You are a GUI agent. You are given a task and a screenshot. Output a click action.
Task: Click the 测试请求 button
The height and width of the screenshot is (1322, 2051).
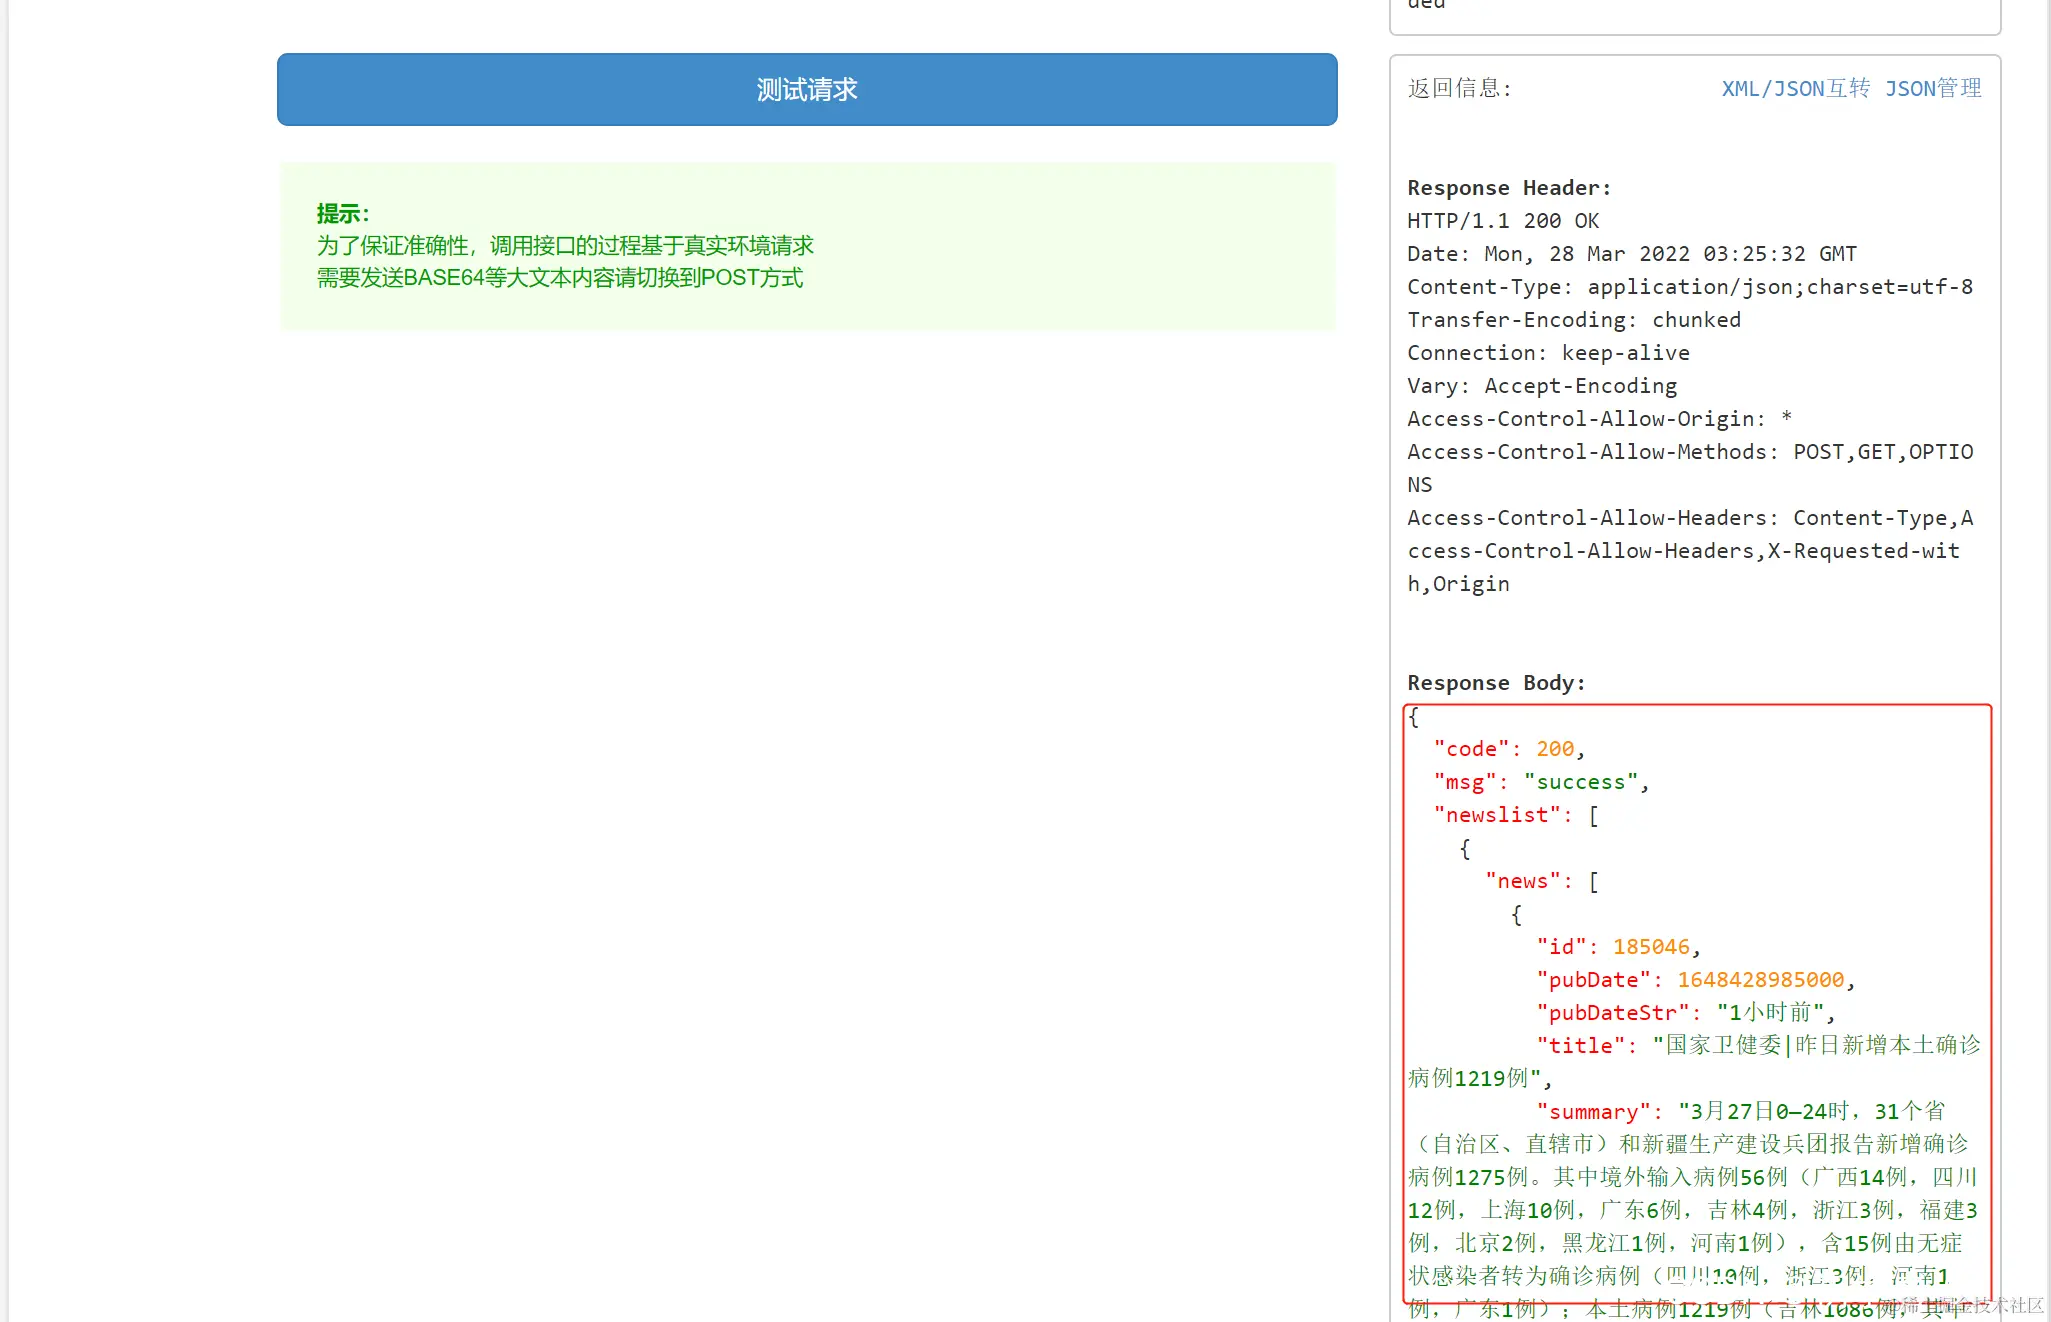coord(806,90)
